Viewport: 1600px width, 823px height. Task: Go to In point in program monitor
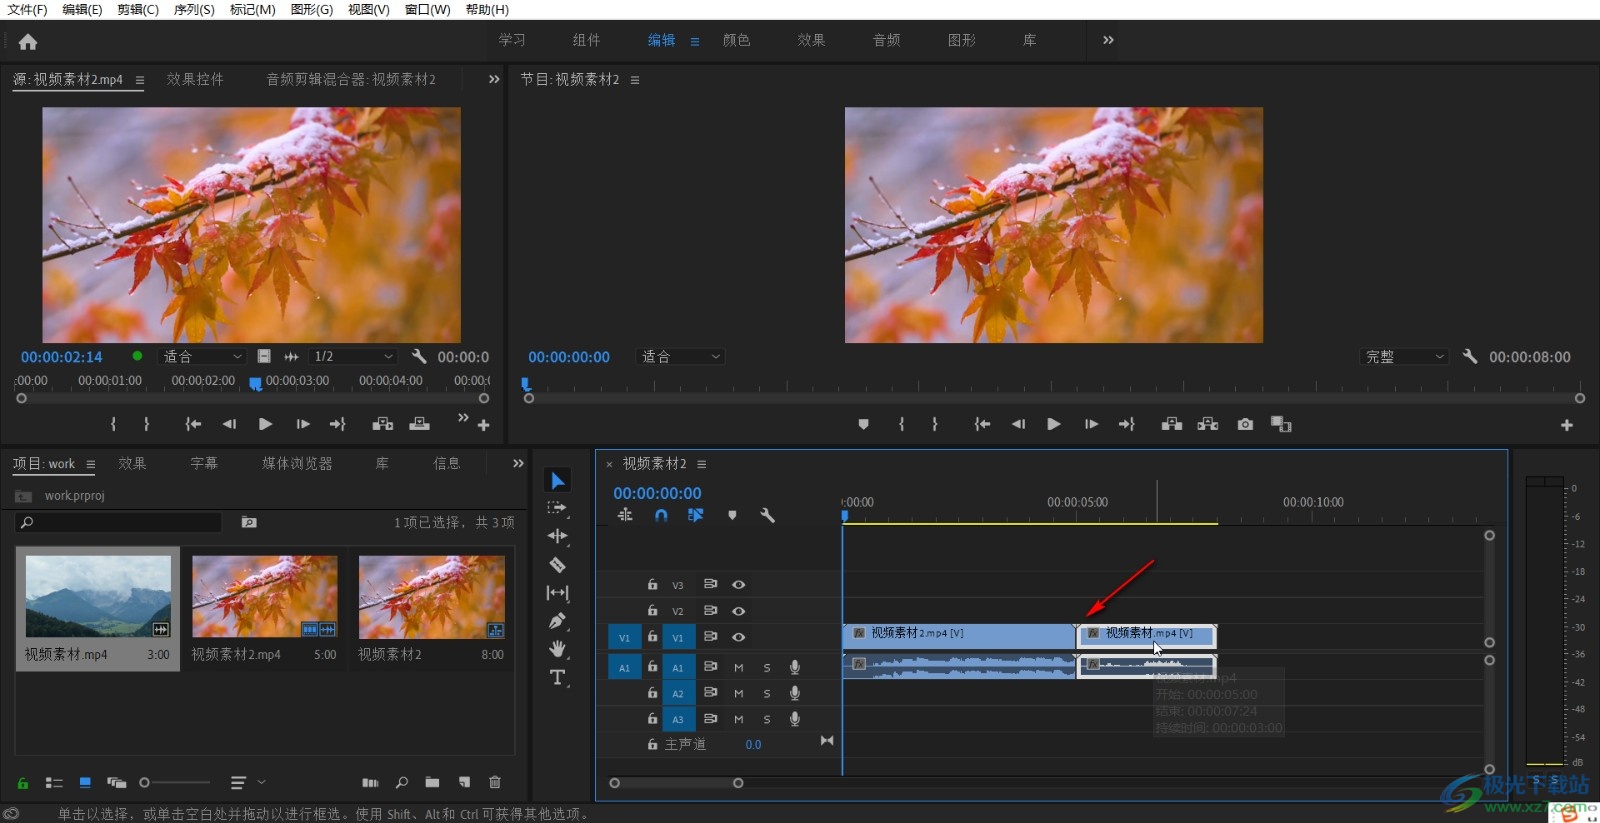click(982, 424)
